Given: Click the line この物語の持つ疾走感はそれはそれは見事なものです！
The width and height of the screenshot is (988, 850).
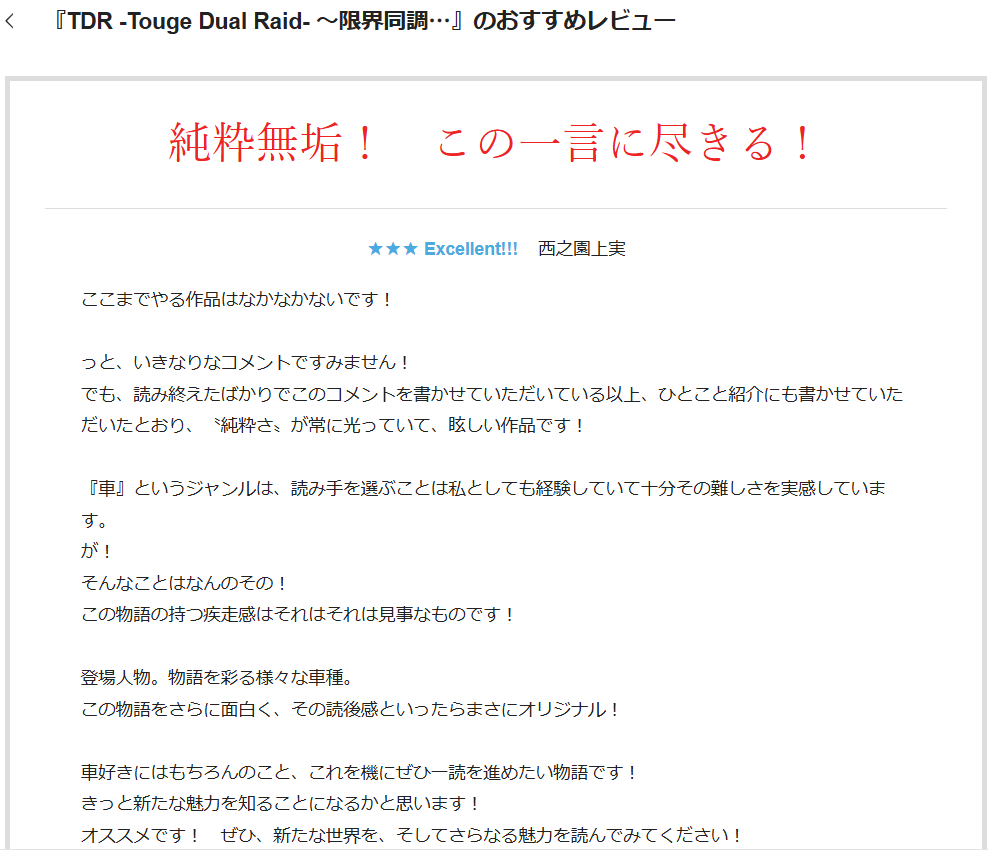Looking at the screenshot, I should 298,614.
